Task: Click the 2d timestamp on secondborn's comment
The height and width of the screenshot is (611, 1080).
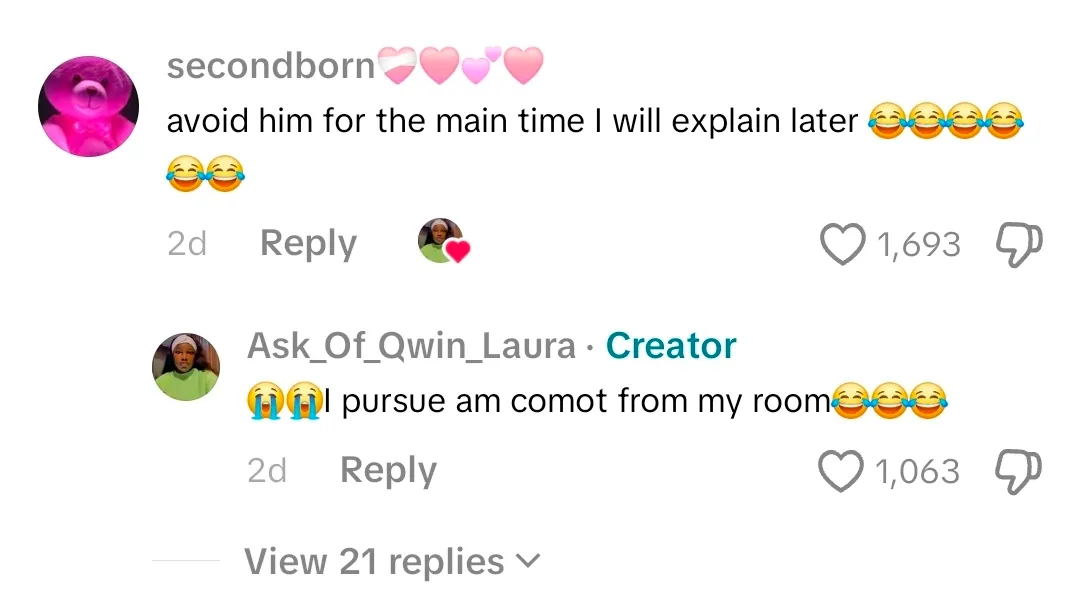Action: tap(186, 244)
